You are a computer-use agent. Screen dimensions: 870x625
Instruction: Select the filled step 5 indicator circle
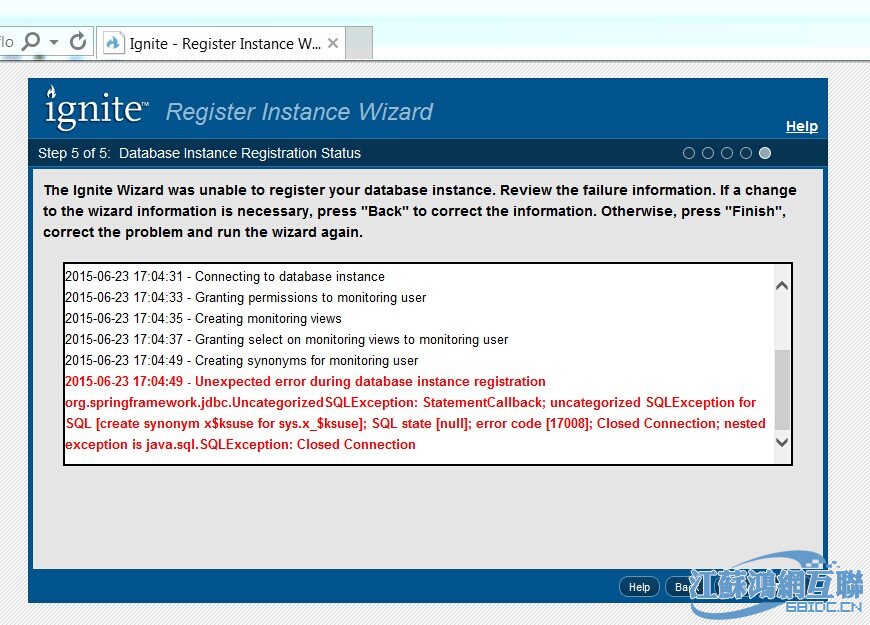click(765, 153)
